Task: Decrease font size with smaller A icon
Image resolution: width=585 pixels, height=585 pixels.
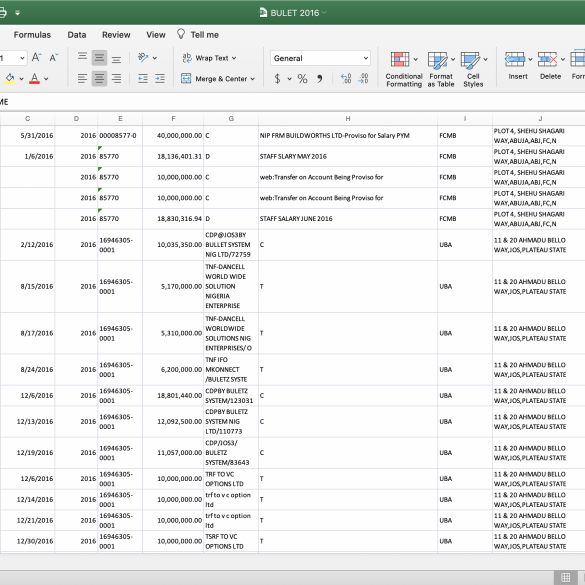Action: [x=54, y=57]
